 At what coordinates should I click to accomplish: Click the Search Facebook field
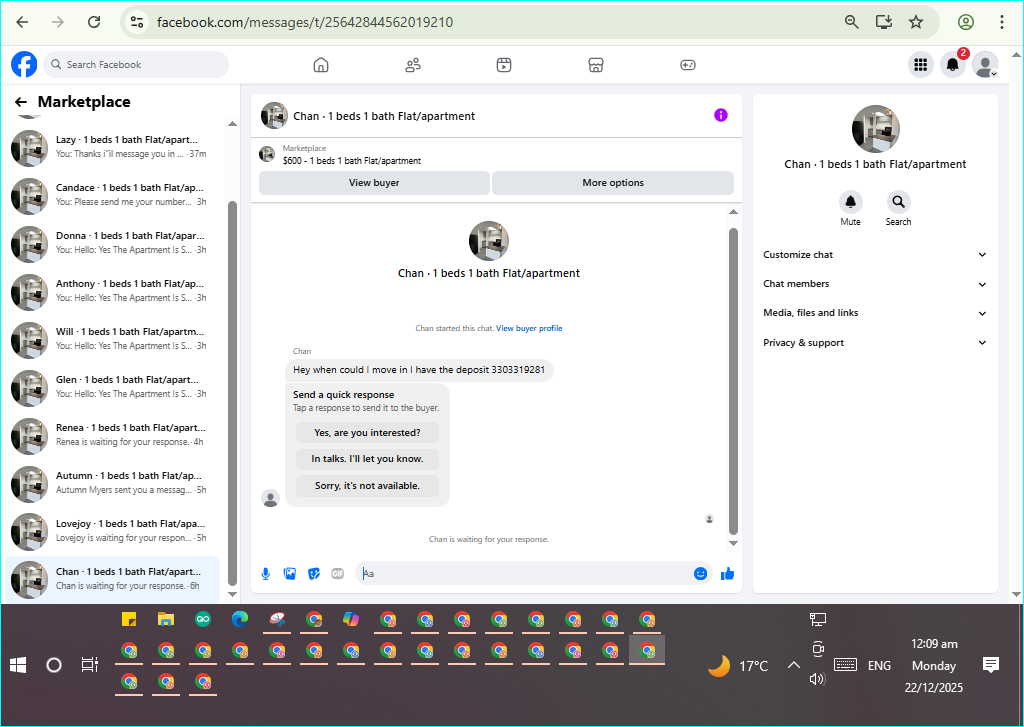[x=136, y=65]
